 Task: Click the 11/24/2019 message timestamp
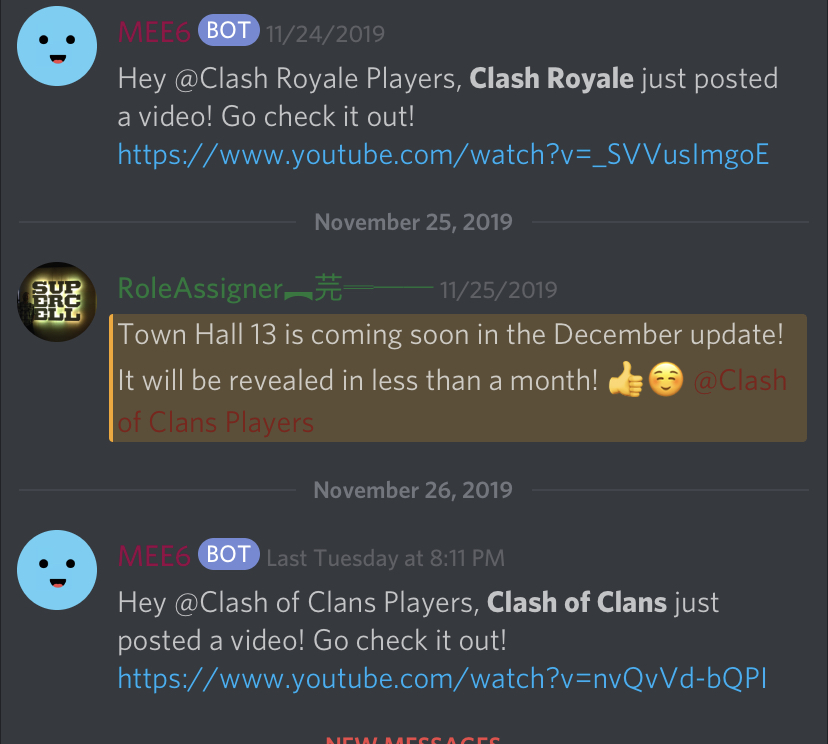coord(326,34)
